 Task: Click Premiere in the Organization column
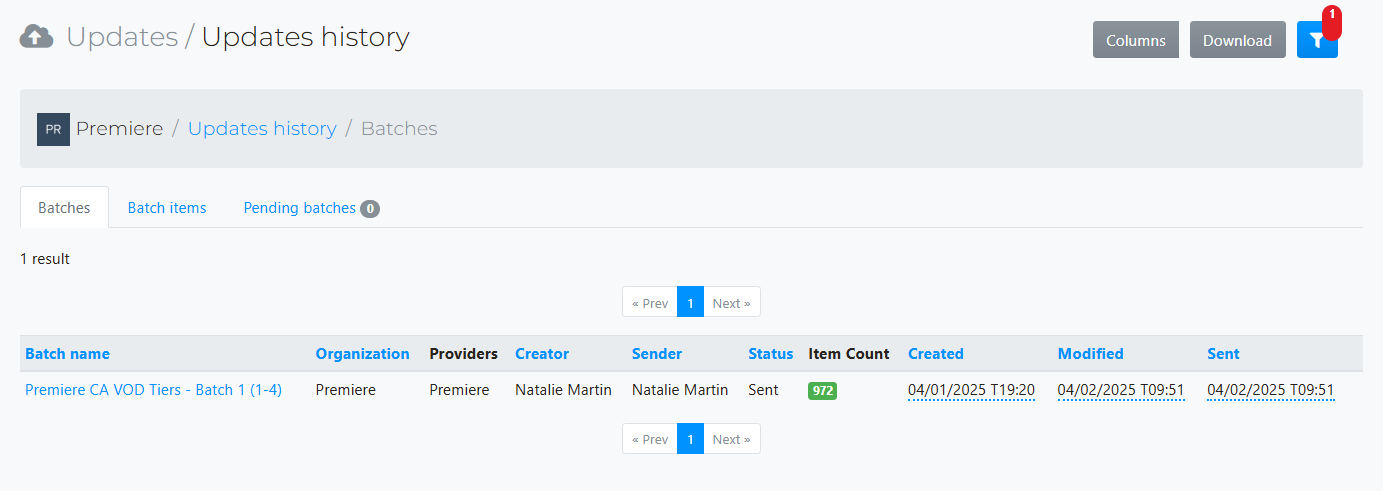tap(346, 390)
